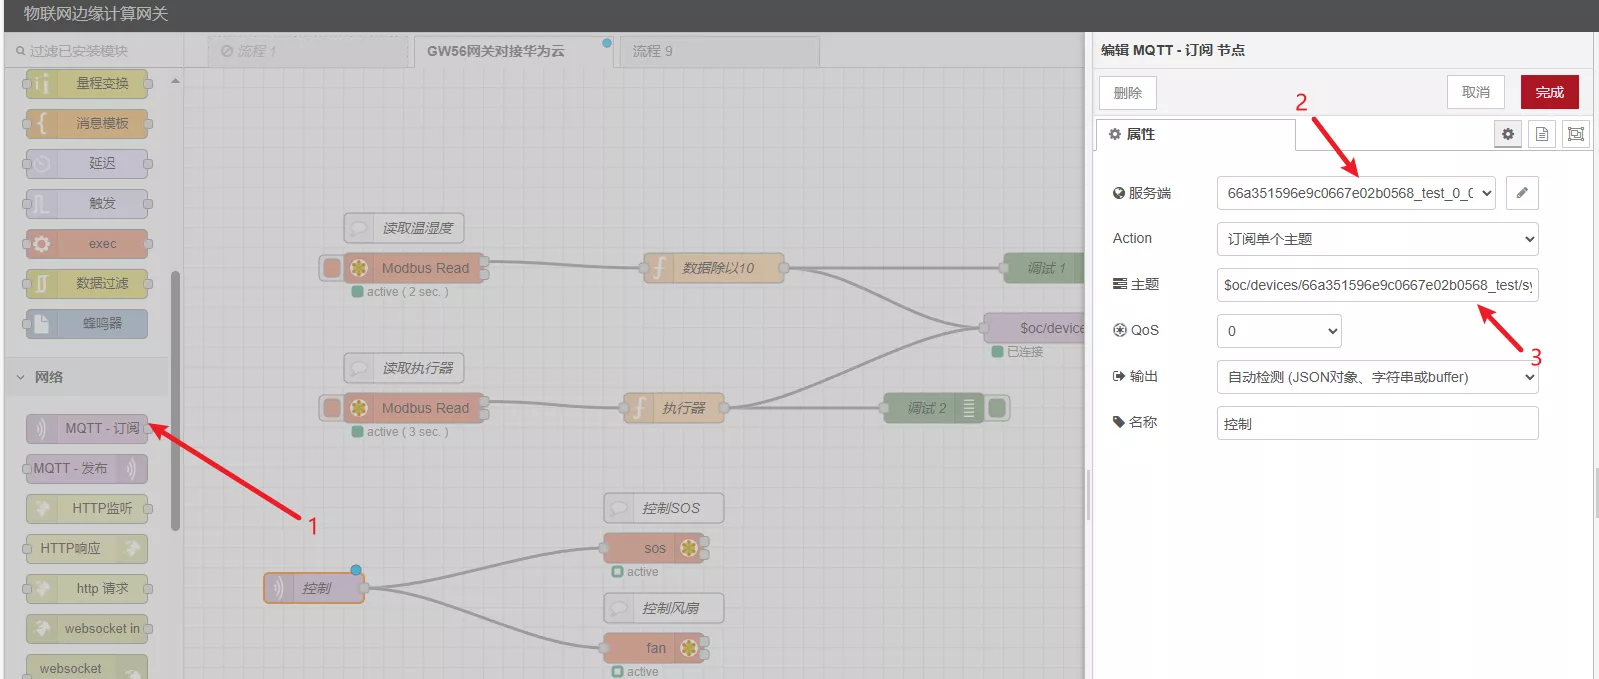This screenshot has width=1599, height=679.
Task: Open the QoS dropdown
Action: pos(1278,331)
